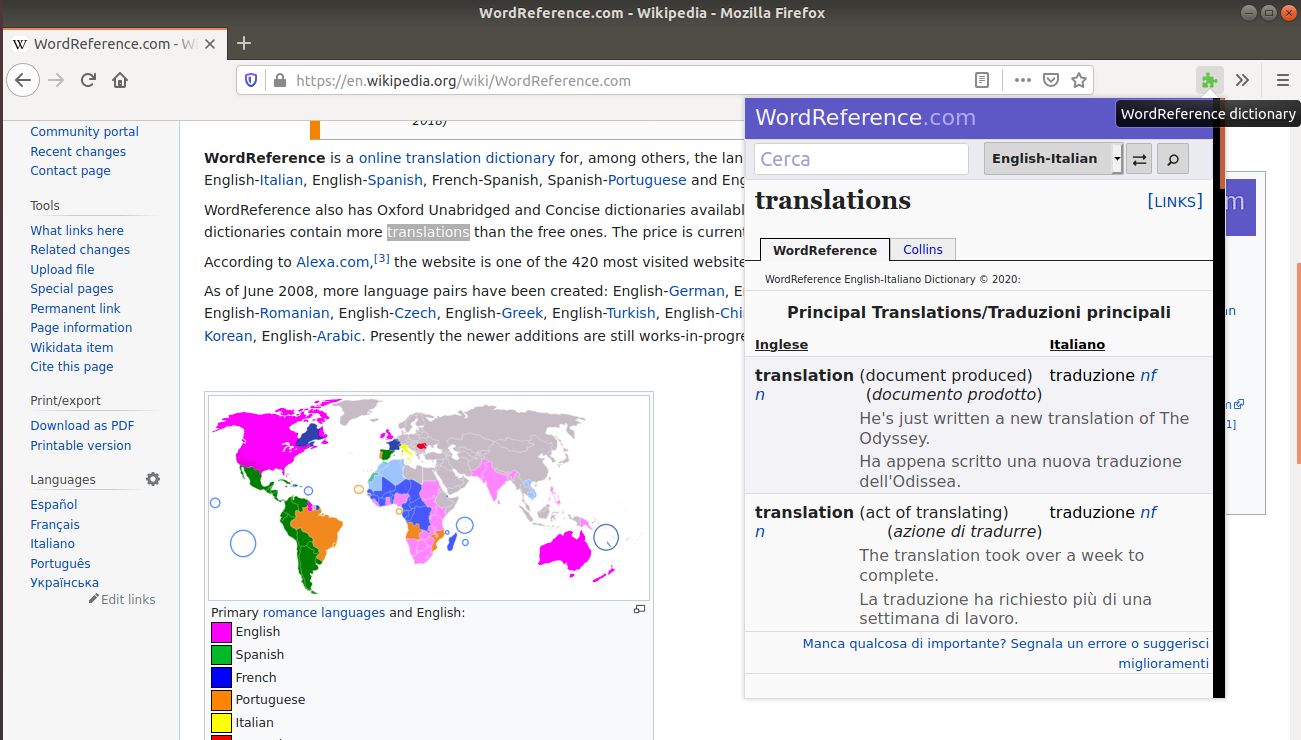The image size is (1301, 740).
Task: Toggle reader view icon in address bar
Action: pyautogui.click(x=983, y=80)
